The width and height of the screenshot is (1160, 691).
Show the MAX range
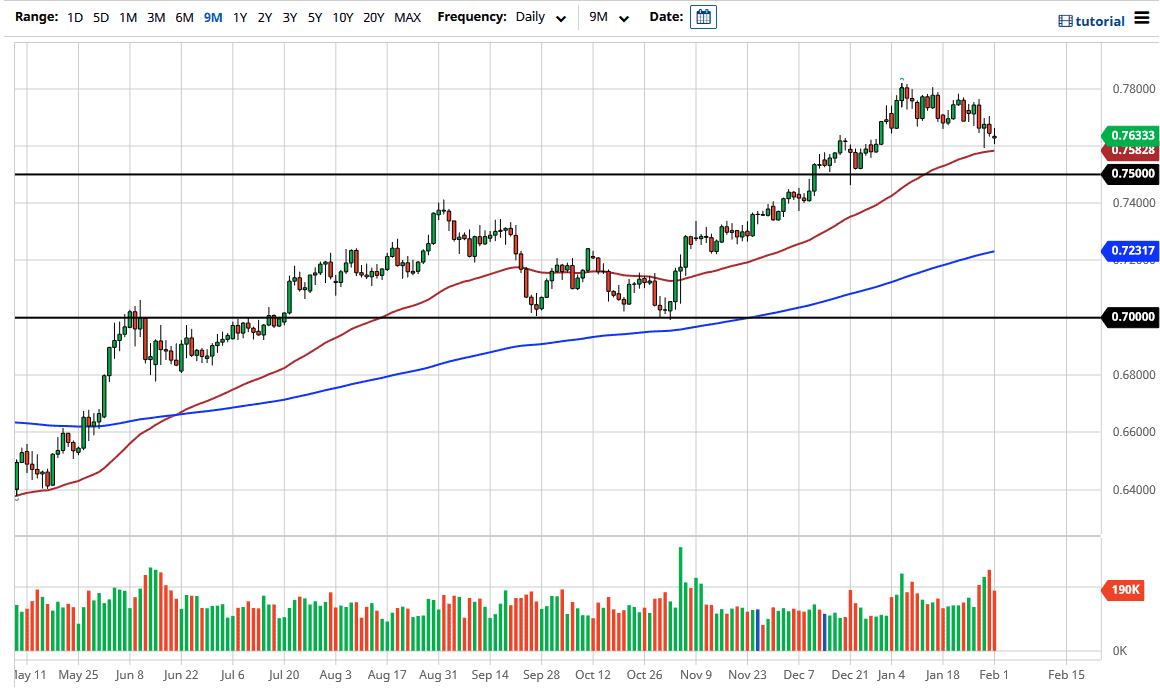pos(408,17)
